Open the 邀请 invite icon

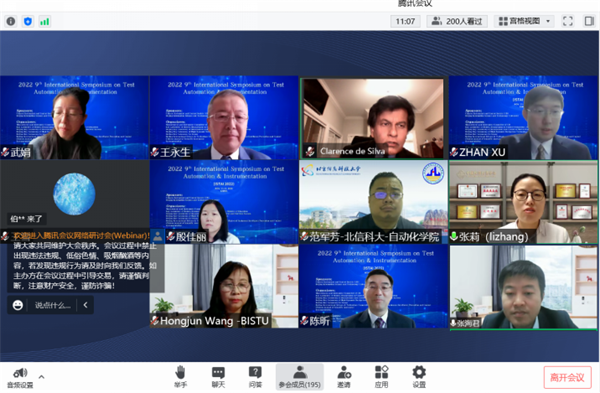tap(344, 377)
